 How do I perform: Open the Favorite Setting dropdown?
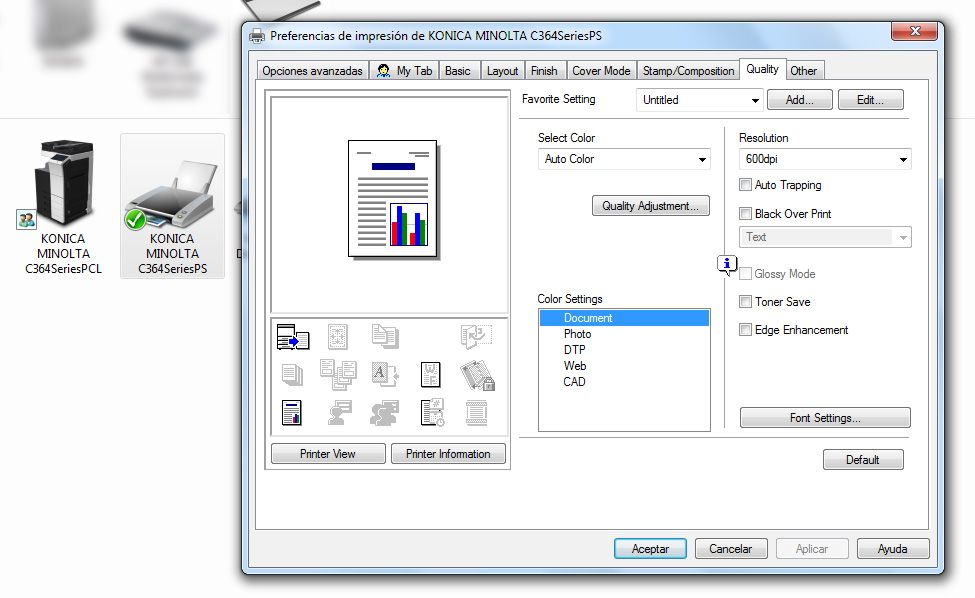(x=700, y=99)
